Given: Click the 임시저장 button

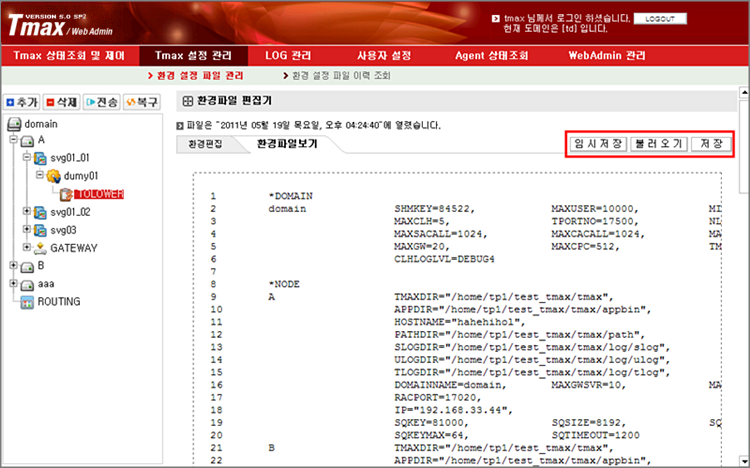Looking at the screenshot, I should click(x=598, y=144).
